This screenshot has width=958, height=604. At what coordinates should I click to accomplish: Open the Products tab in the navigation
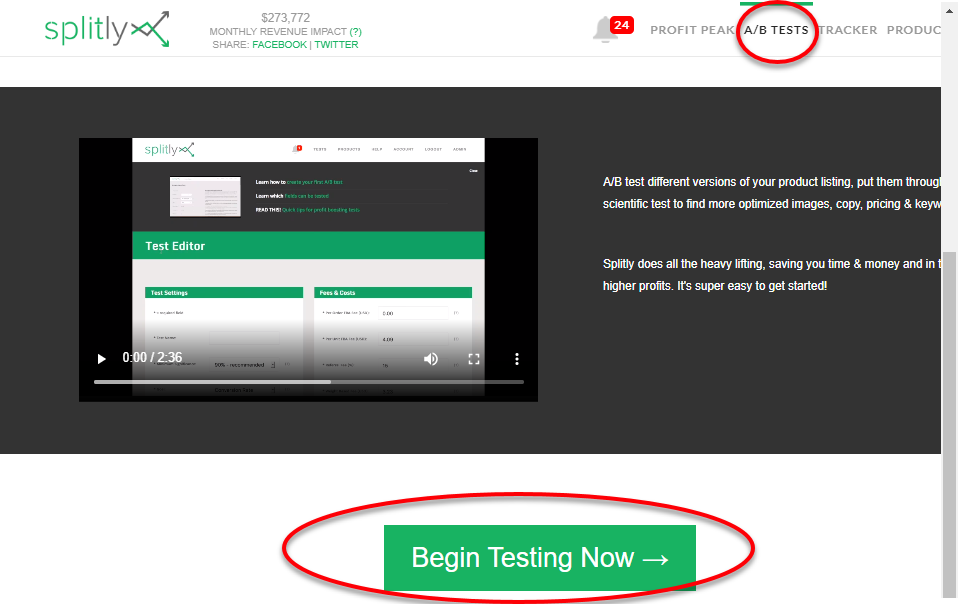[914, 30]
